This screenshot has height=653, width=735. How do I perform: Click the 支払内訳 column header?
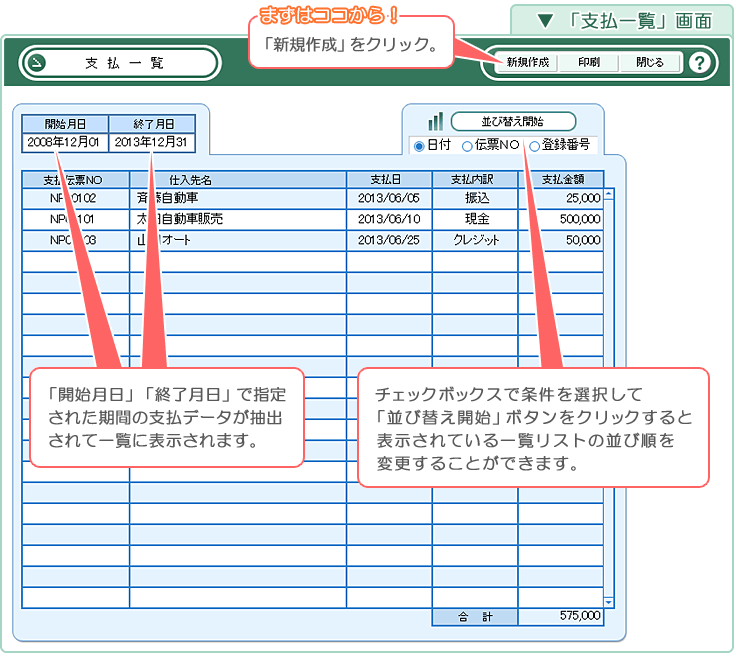coord(475,180)
